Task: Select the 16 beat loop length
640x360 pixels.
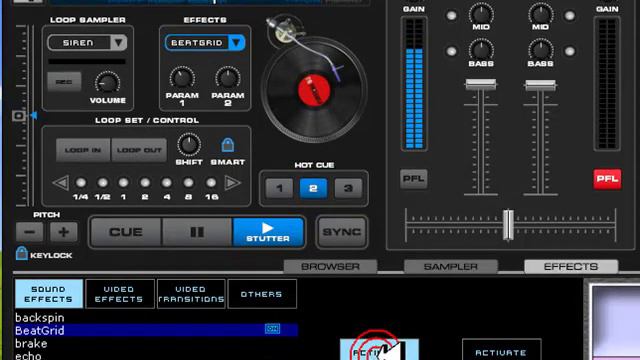Action: [x=211, y=182]
